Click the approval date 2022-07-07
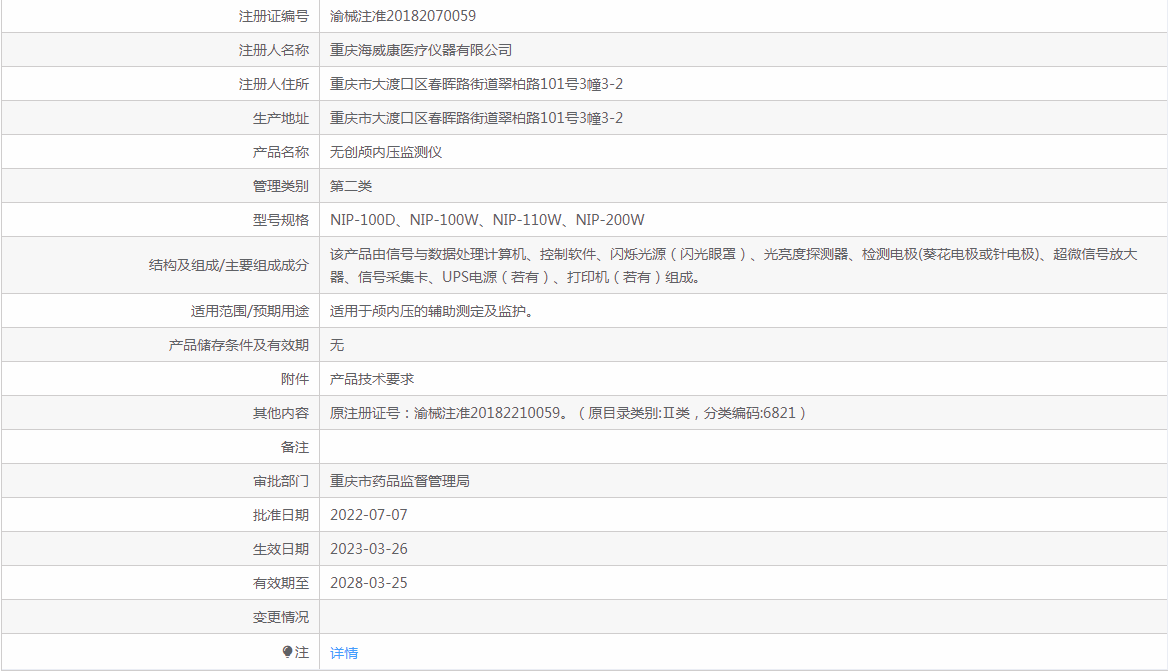This screenshot has height=671, width=1168. coord(369,515)
